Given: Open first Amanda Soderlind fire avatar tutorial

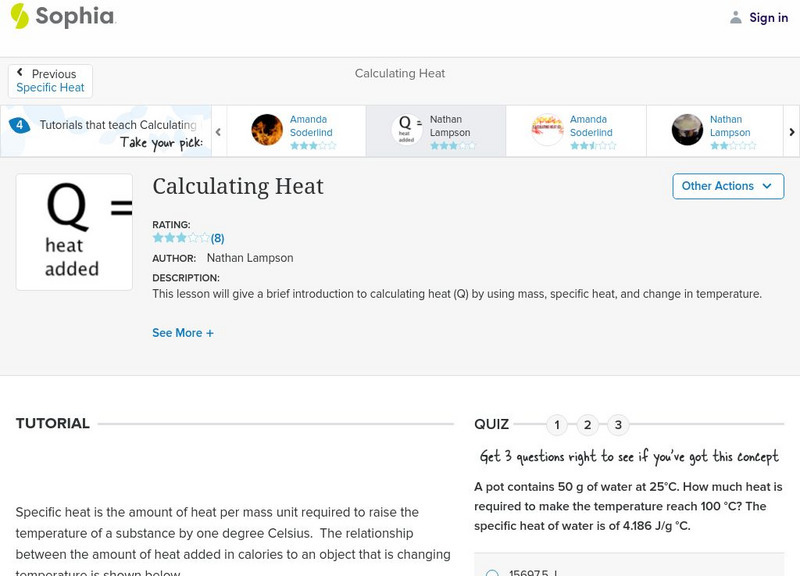Looking at the screenshot, I should [x=267, y=130].
